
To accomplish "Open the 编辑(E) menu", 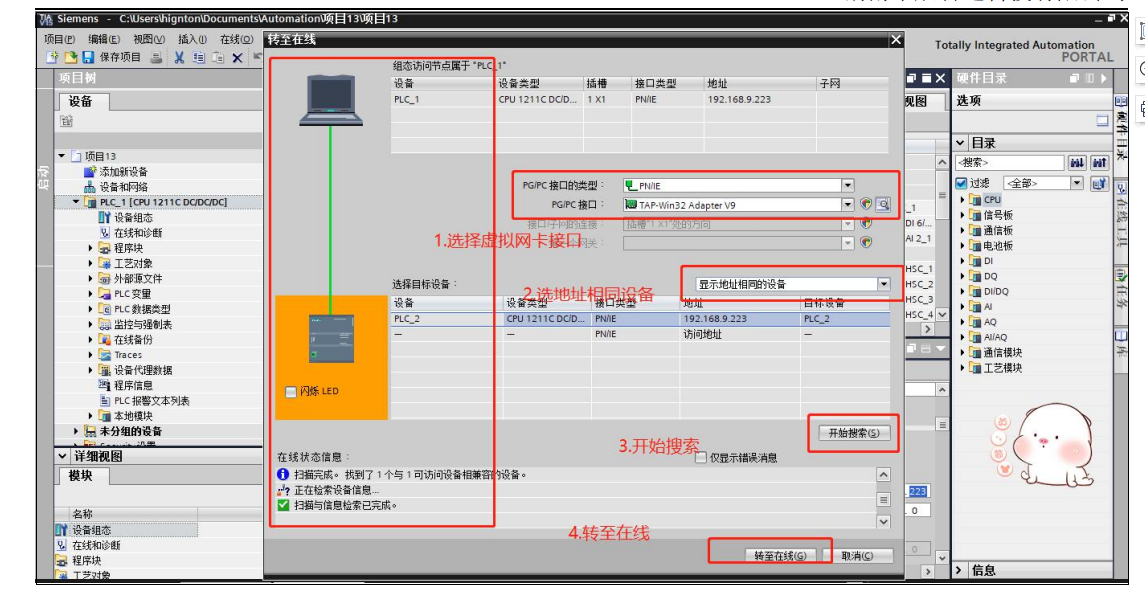I will click(104, 39).
